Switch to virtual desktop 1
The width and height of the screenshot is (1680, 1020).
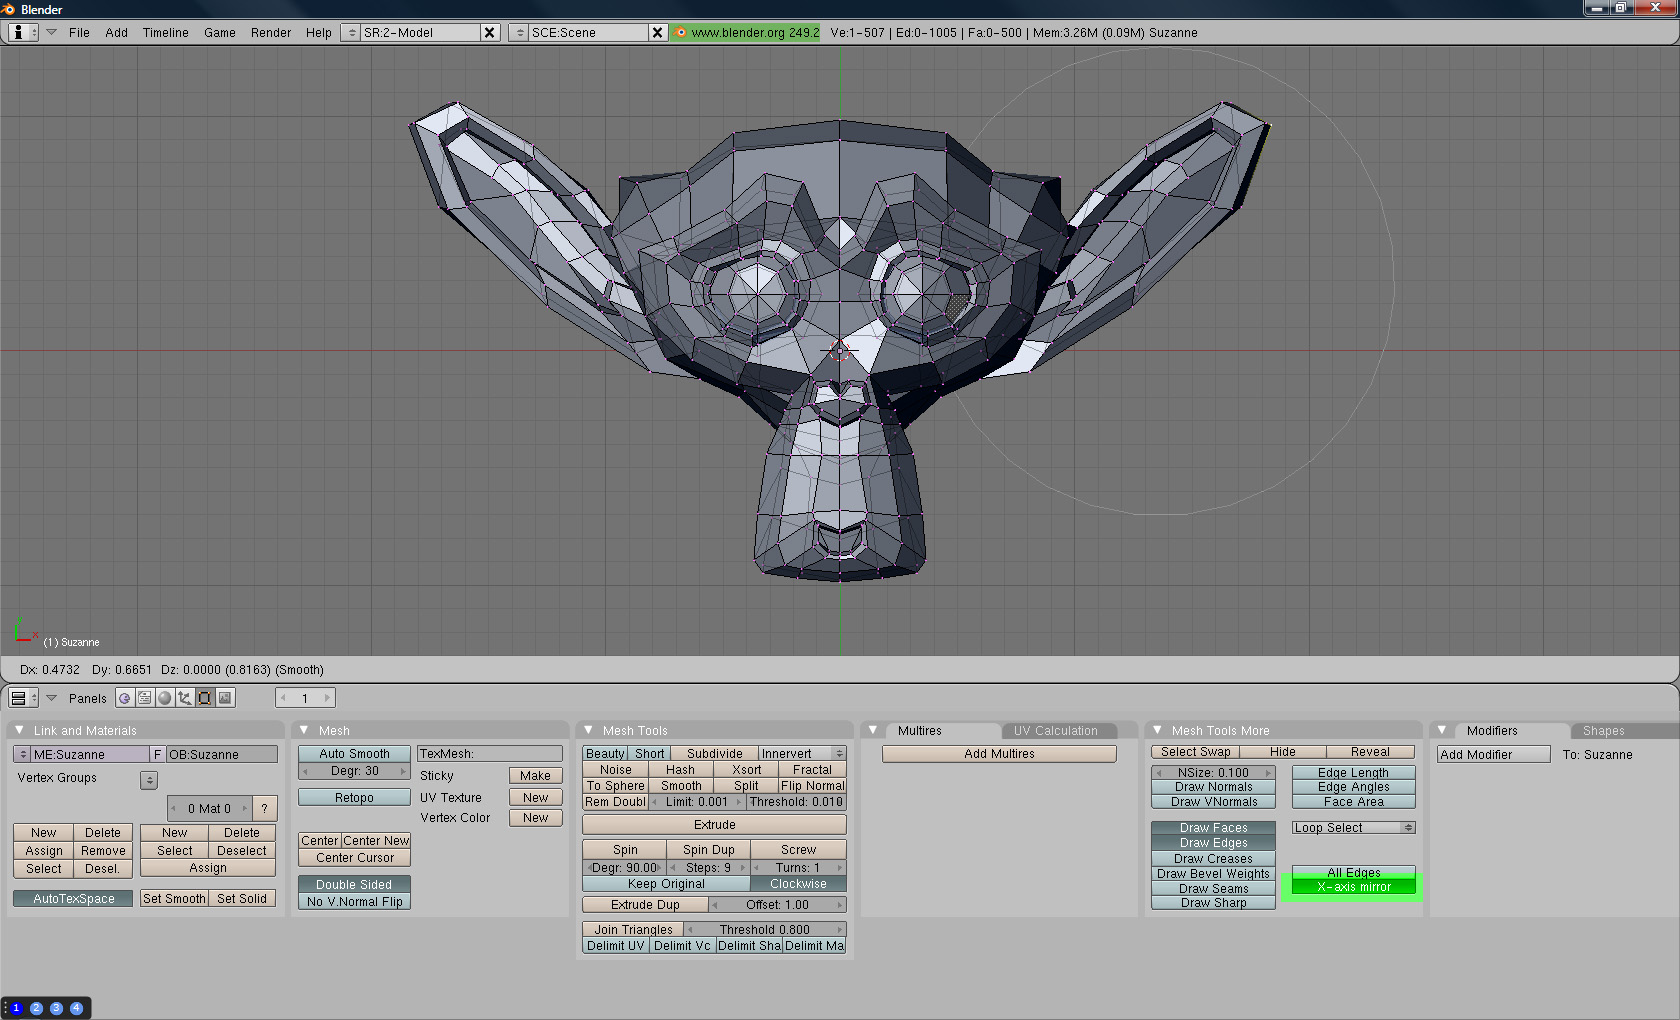click(16, 1008)
